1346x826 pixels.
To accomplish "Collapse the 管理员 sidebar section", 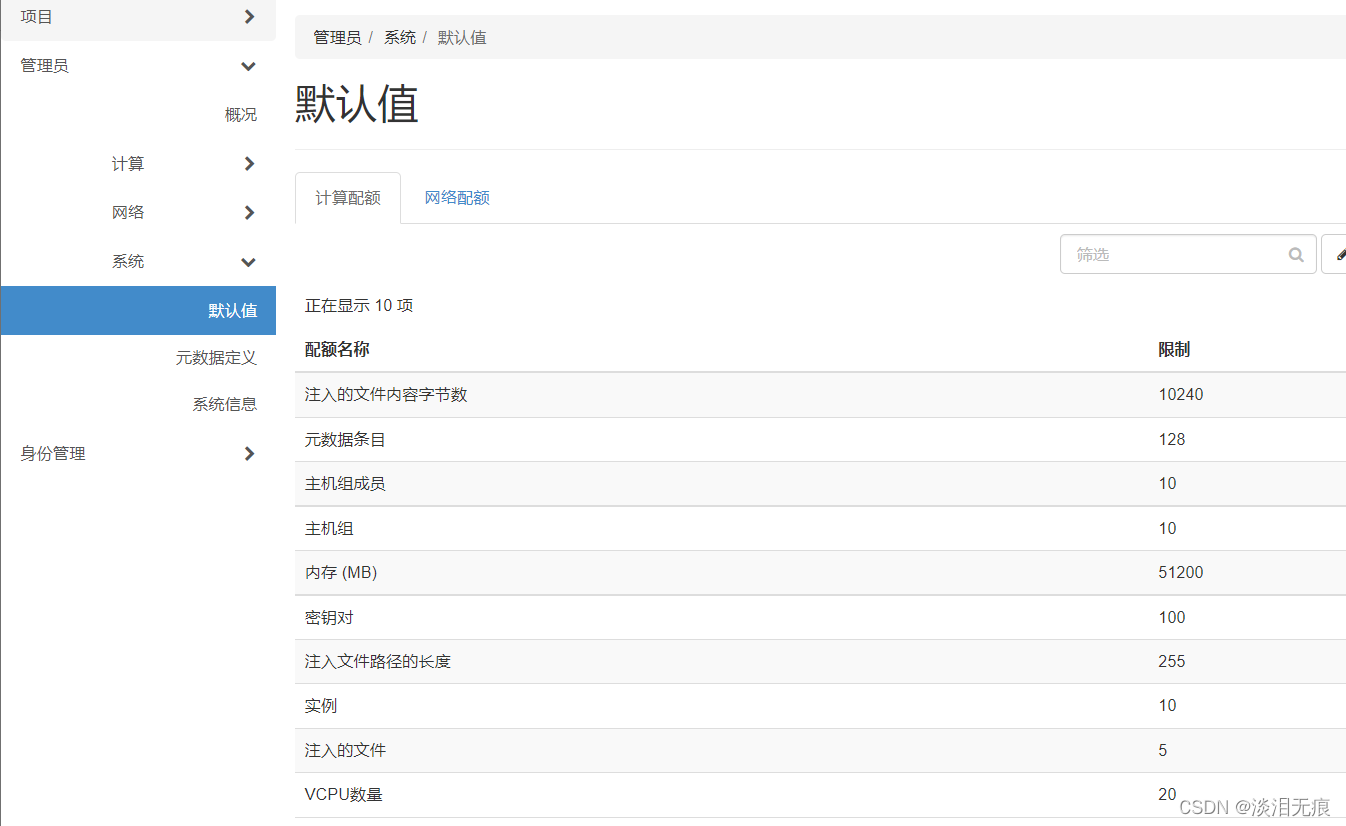I will 138,66.
